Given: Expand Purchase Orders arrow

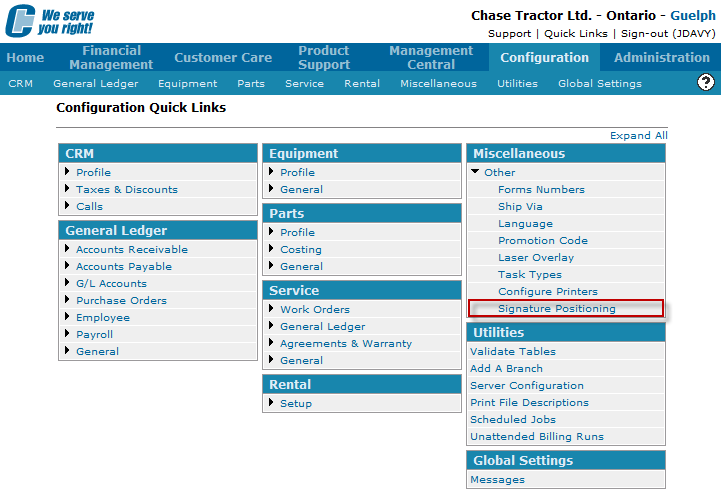Looking at the screenshot, I should [x=67, y=300].
